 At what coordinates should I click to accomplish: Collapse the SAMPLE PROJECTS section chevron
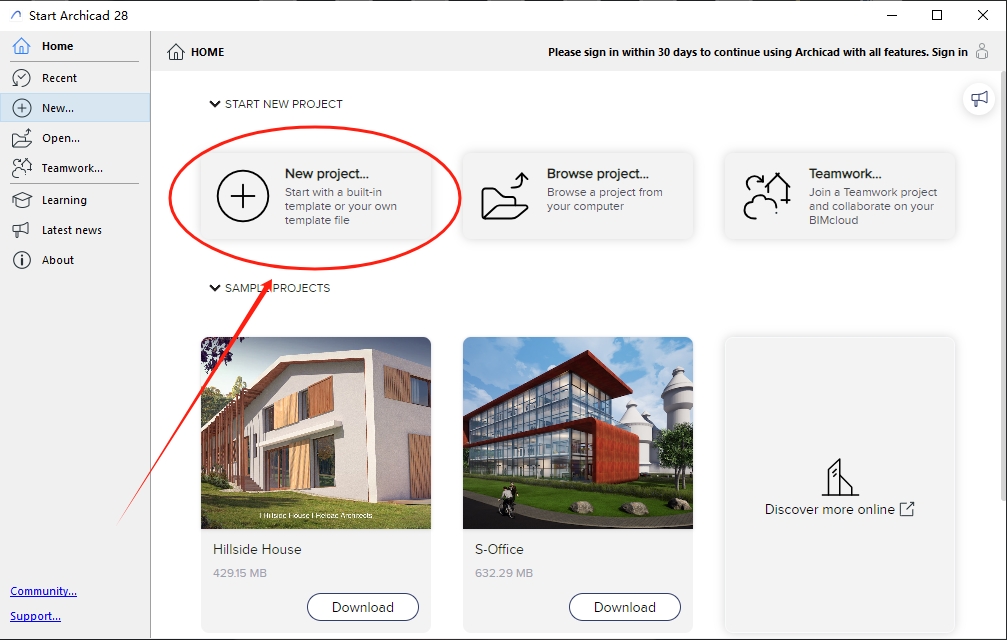click(215, 288)
